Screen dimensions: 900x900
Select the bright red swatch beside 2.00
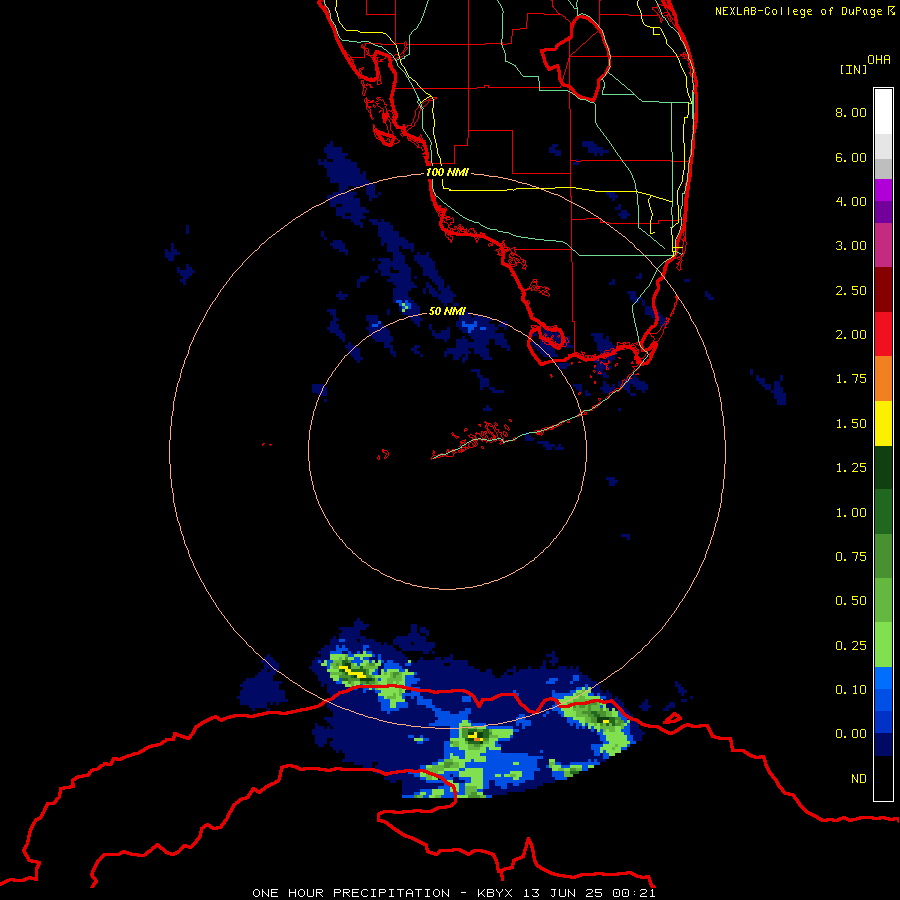pos(883,334)
